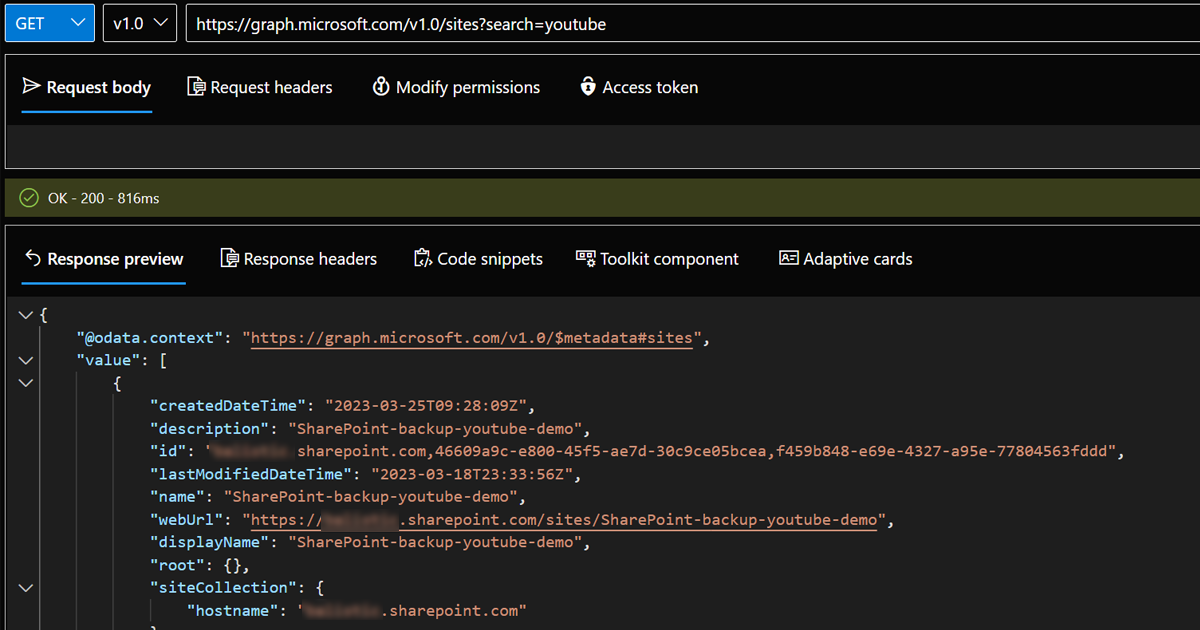The width and height of the screenshot is (1200, 630).
Task: Click the hostname sharepoint.com value
Action: tap(414, 610)
